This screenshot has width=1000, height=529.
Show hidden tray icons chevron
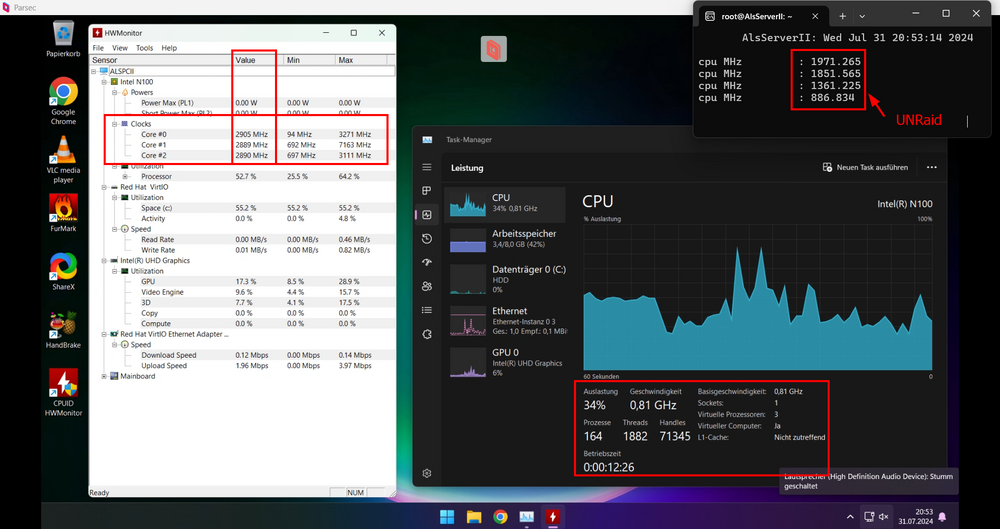pyautogui.click(x=850, y=516)
